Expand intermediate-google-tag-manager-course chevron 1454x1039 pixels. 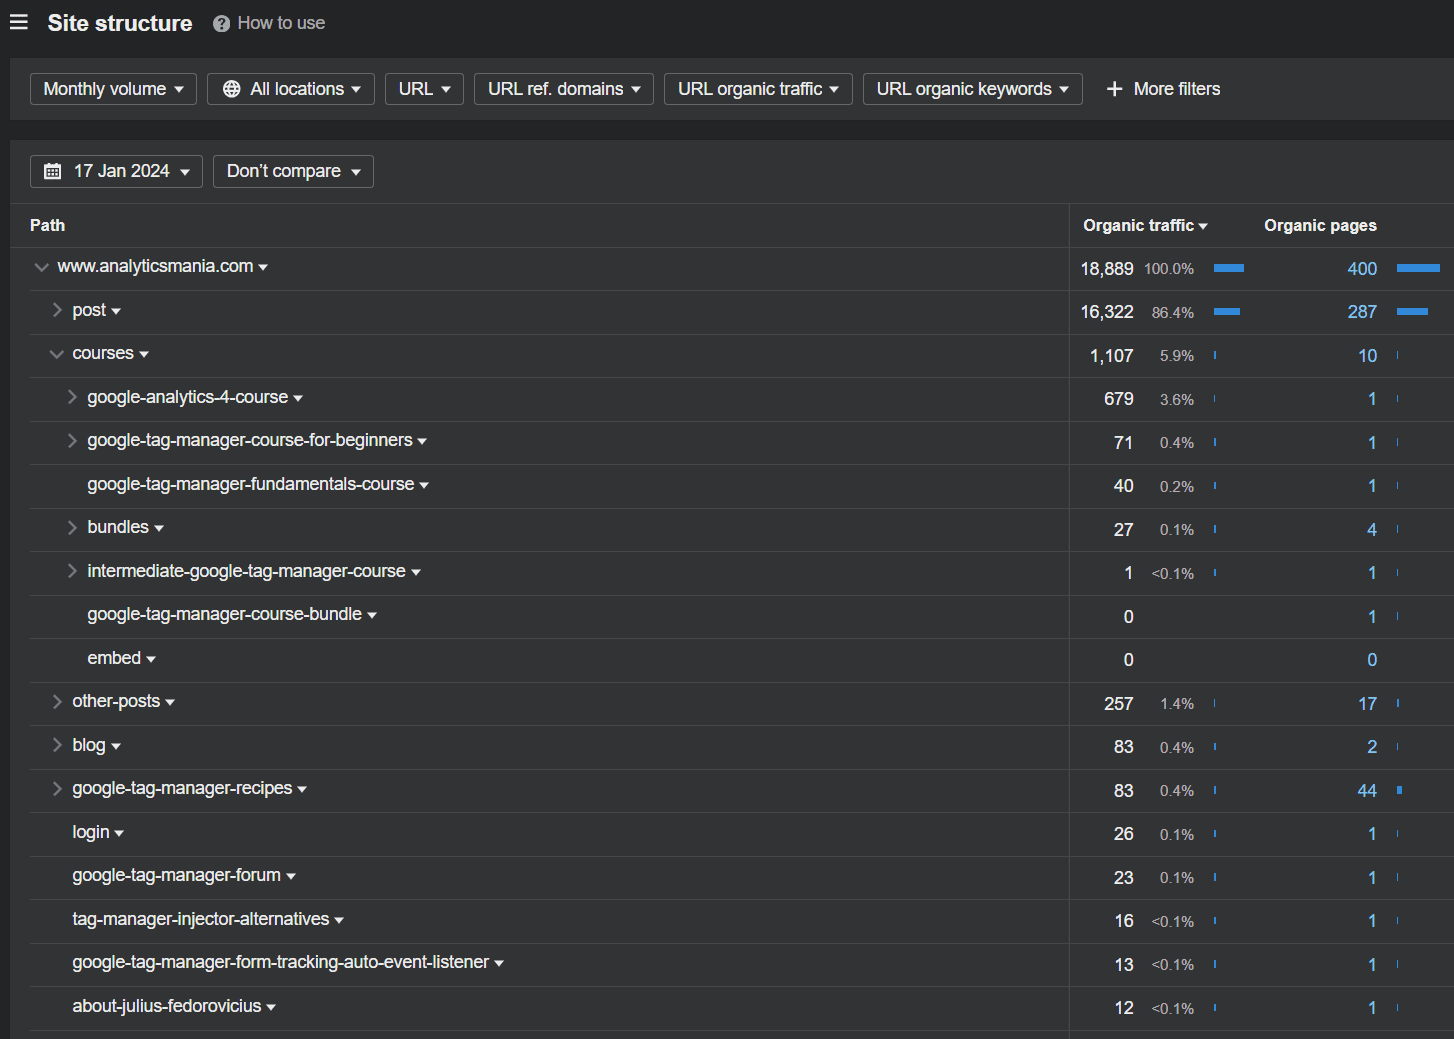point(72,571)
